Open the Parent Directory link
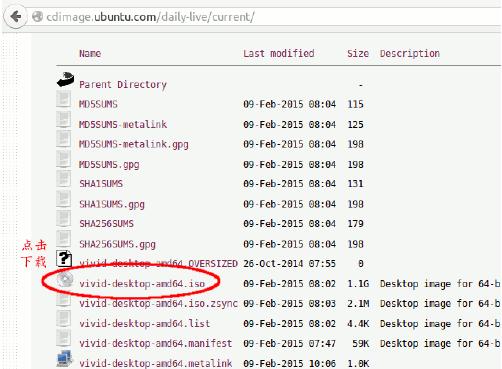The image size is (502, 369). point(123,85)
